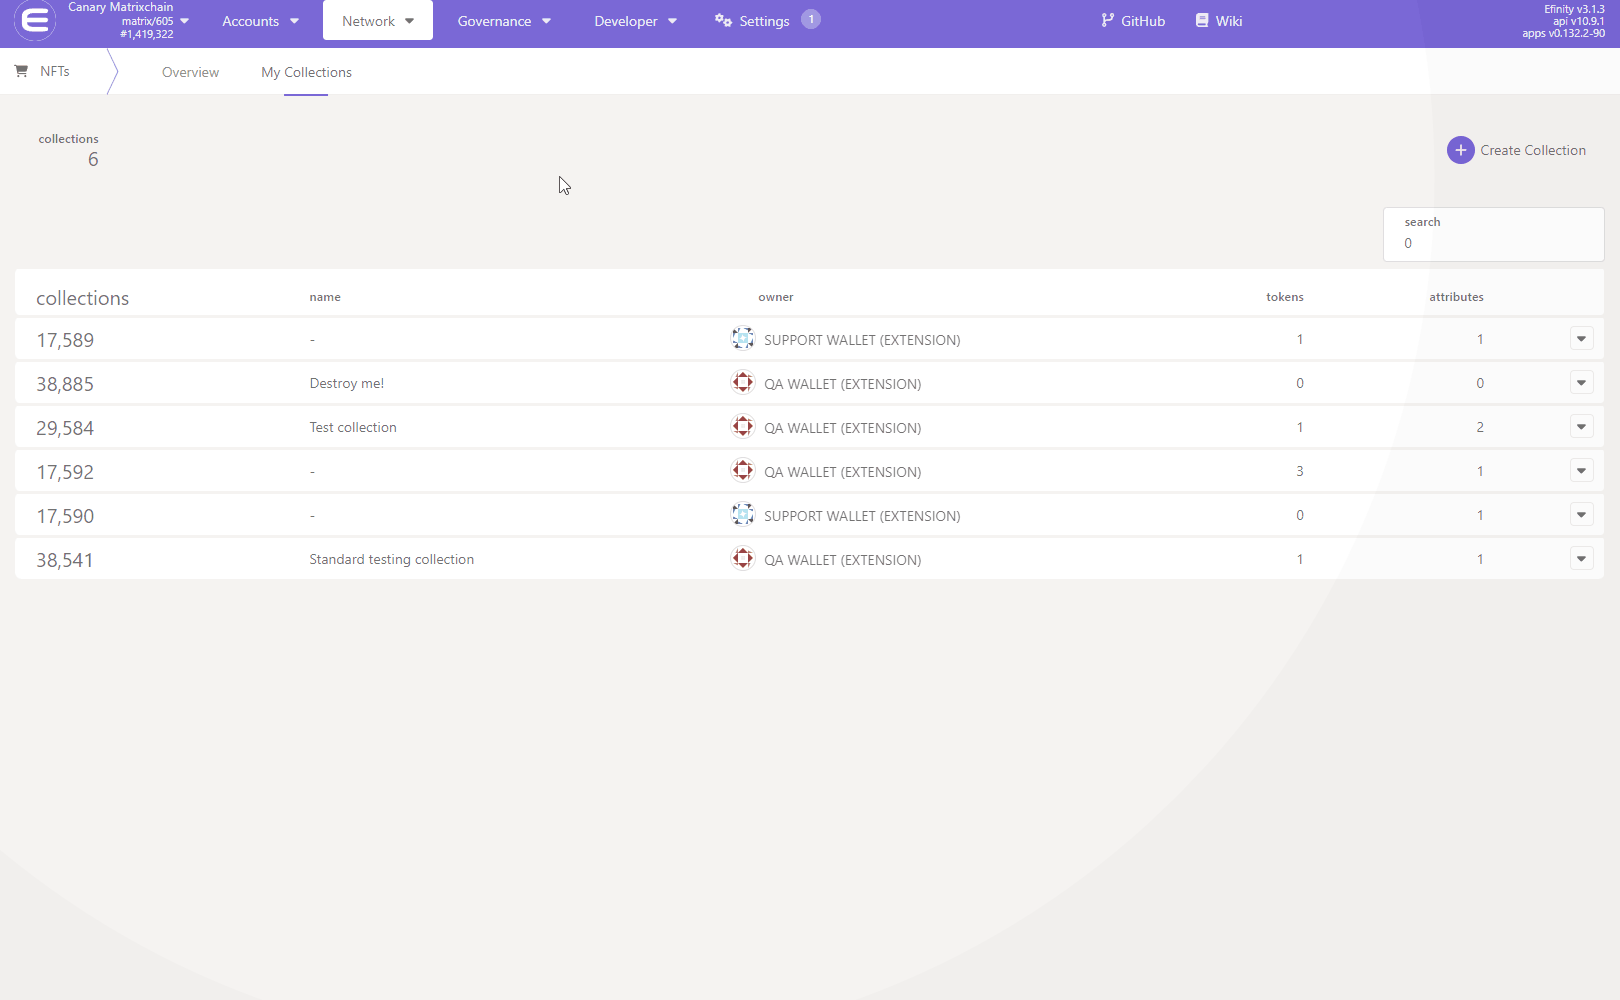Click the 'Test collection' name

click(353, 427)
